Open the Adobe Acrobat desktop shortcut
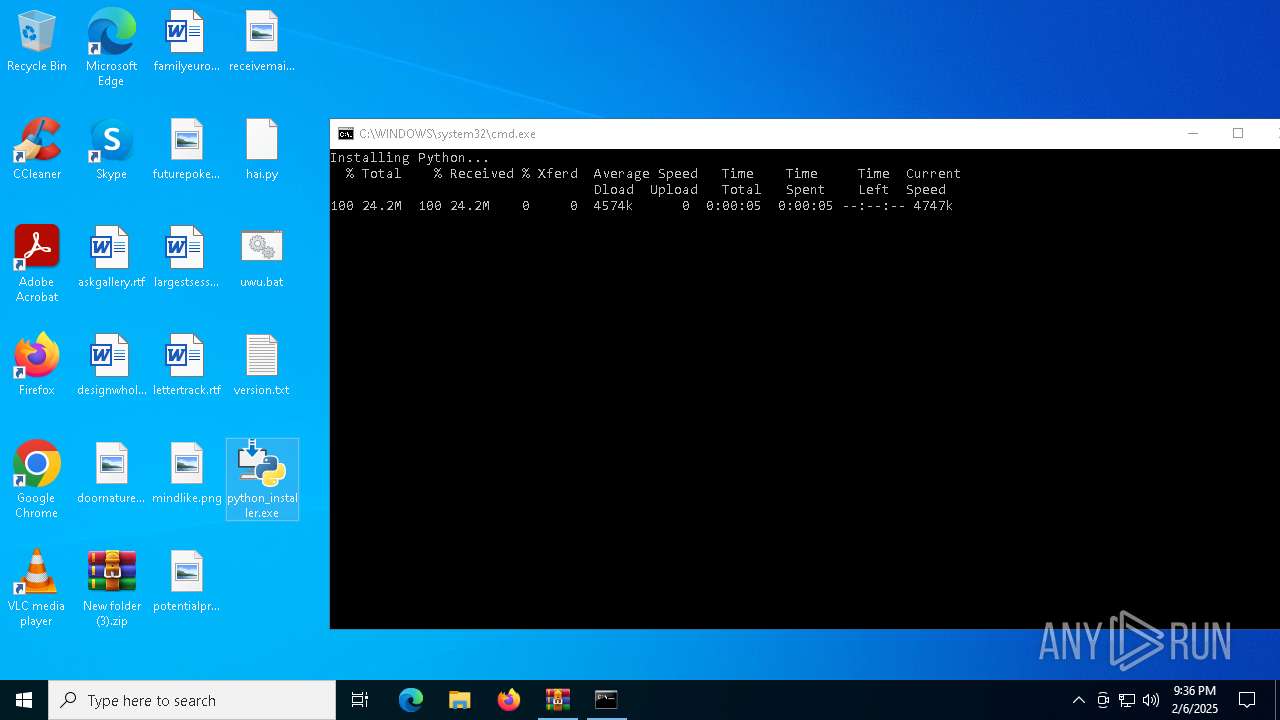The image size is (1280, 720). pos(37,264)
